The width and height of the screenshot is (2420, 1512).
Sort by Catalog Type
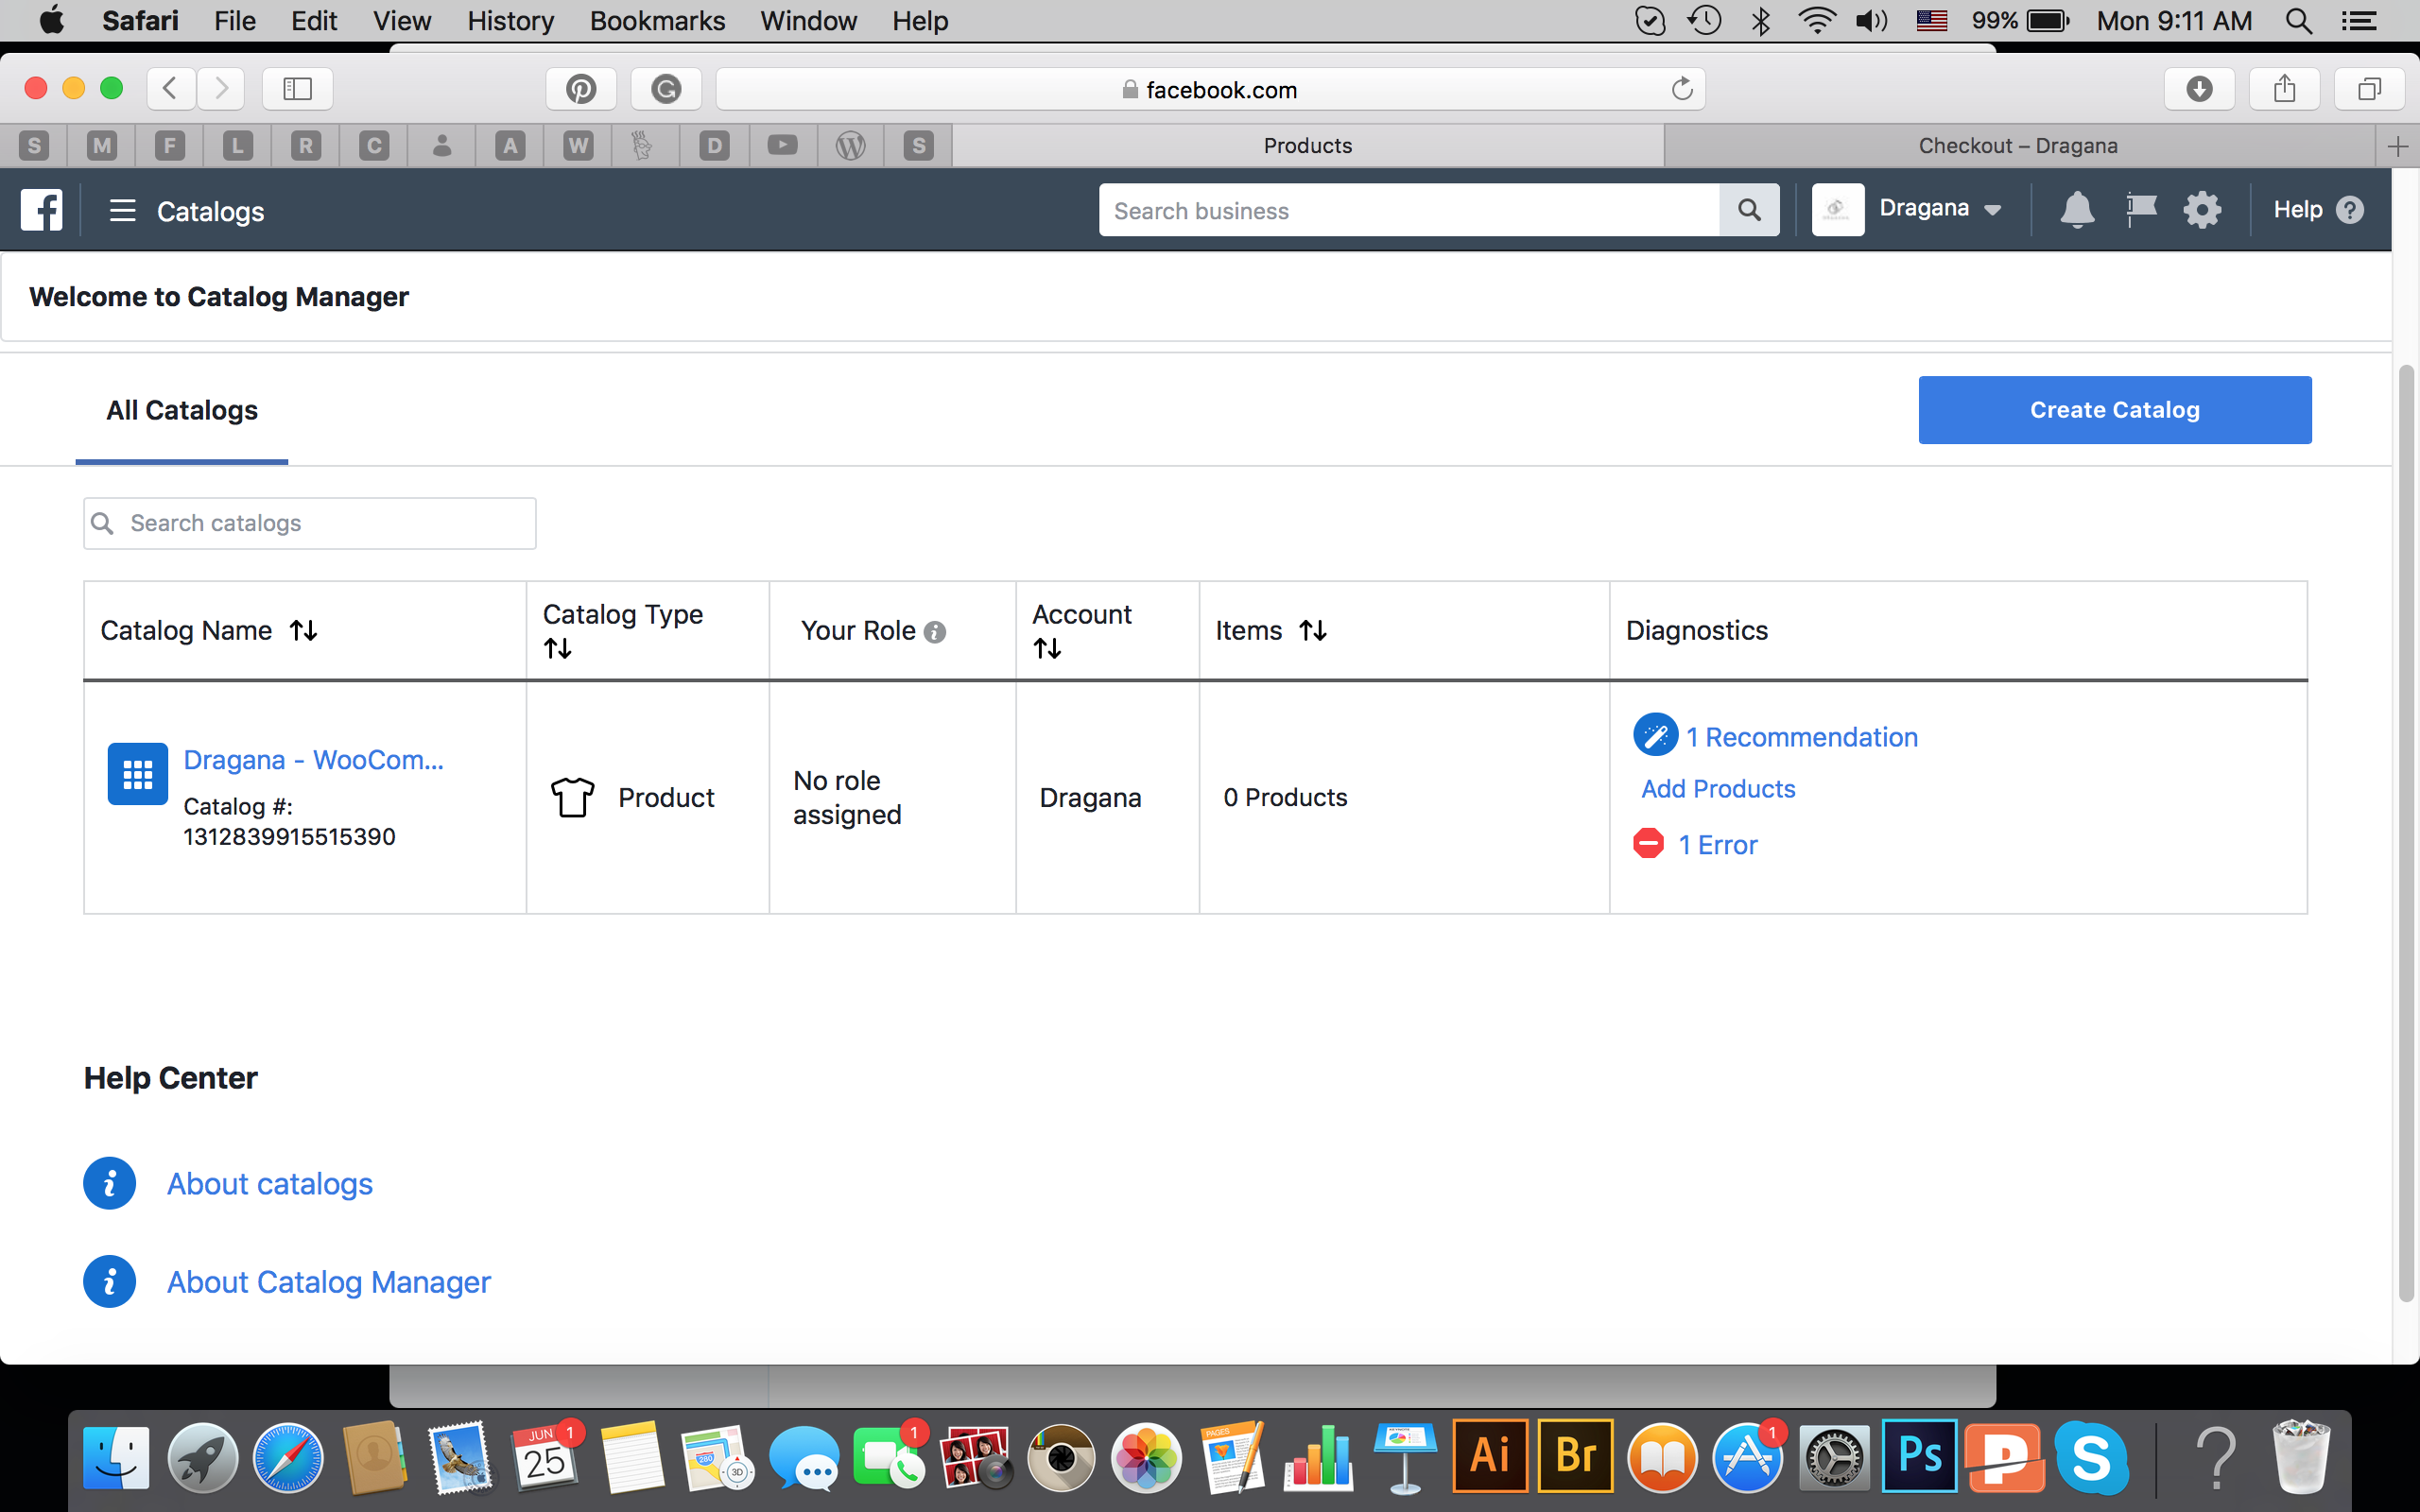(558, 649)
